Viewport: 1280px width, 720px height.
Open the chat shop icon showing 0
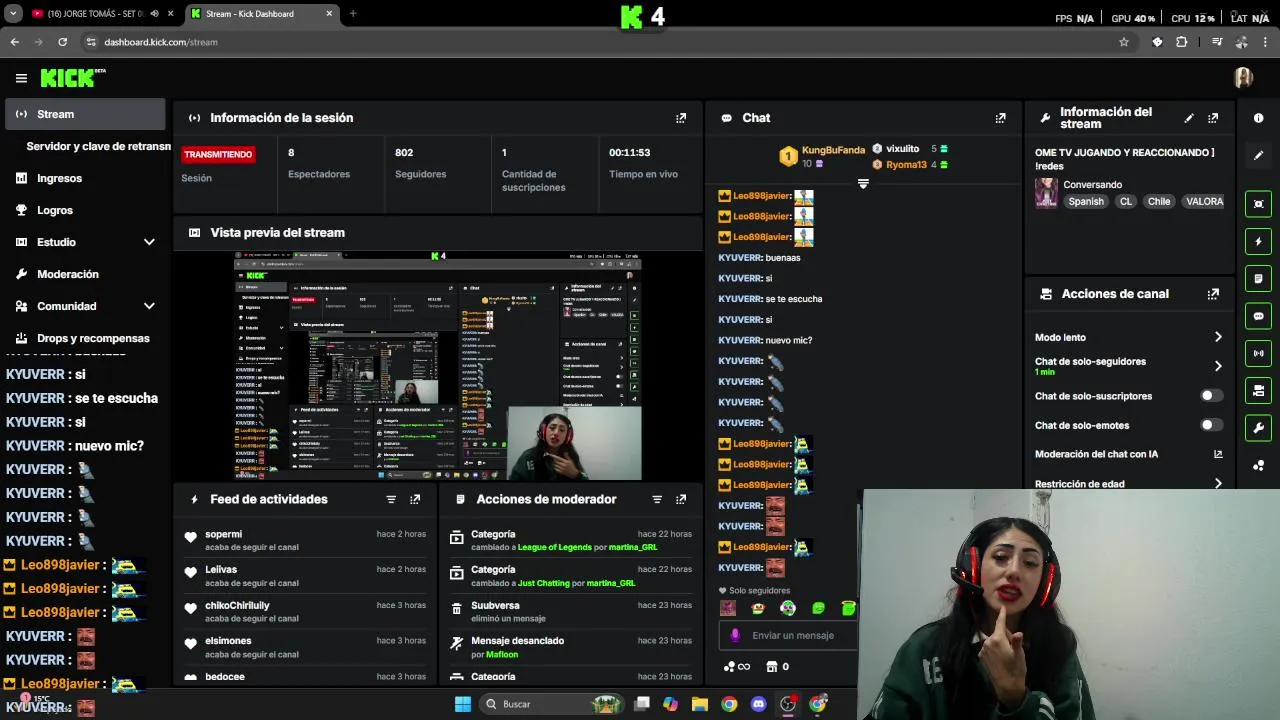tap(777, 666)
